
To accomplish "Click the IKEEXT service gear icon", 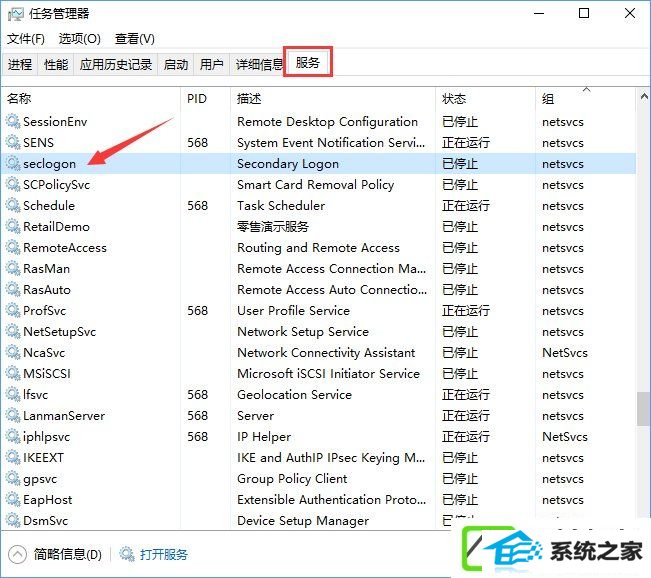I will (13, 458).
